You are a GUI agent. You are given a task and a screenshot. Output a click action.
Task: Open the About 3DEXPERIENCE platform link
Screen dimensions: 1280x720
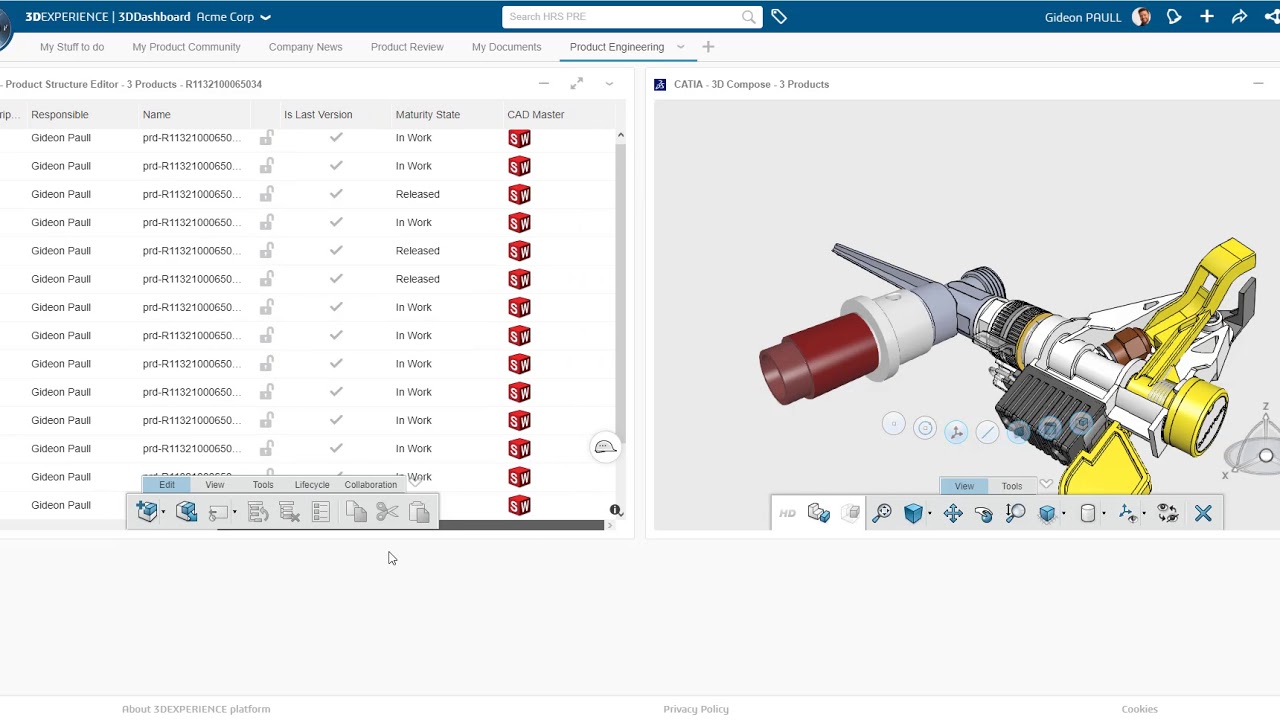pyautogui.click(x=196, y=709)
